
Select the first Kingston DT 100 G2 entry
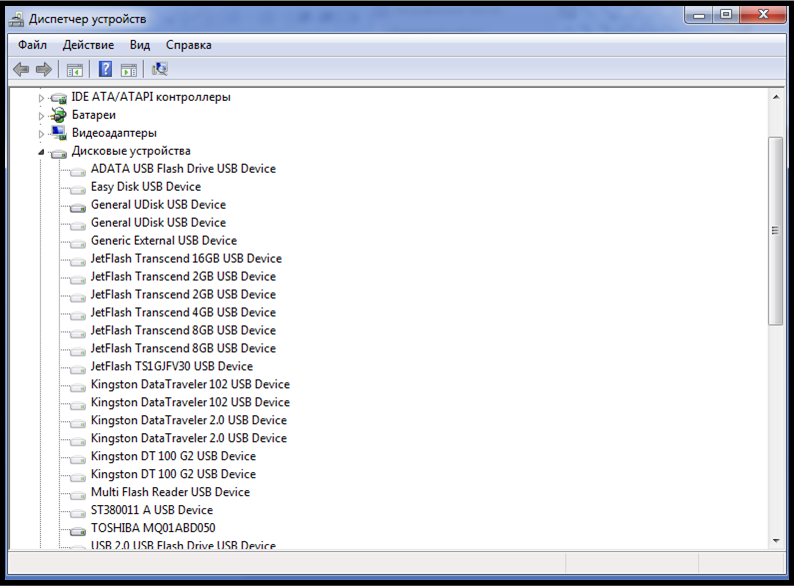point(173,456)
